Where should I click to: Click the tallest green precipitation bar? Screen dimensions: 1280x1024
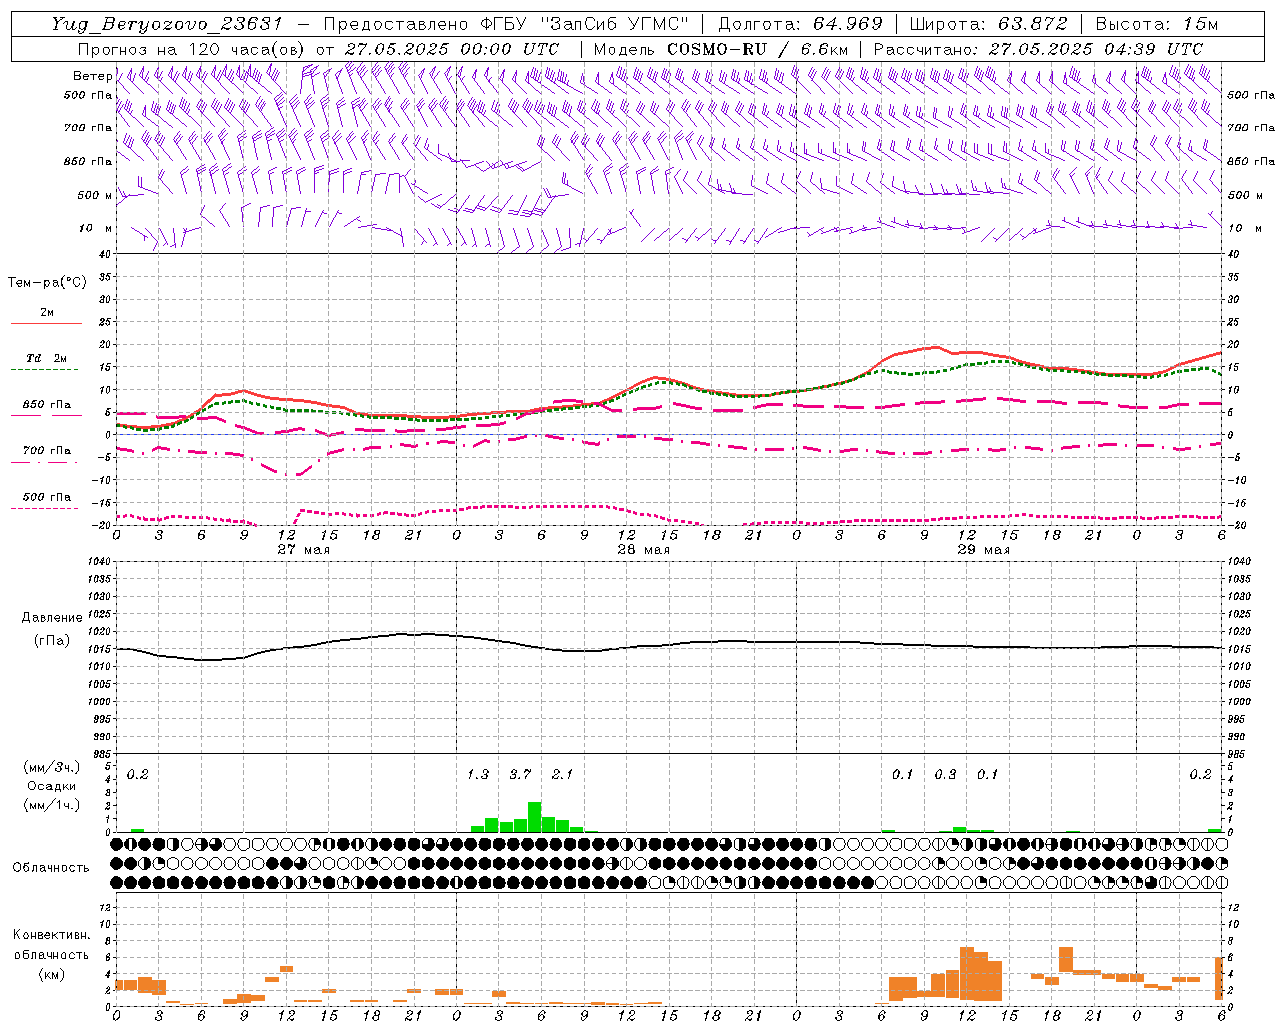[x=535, y=817]
